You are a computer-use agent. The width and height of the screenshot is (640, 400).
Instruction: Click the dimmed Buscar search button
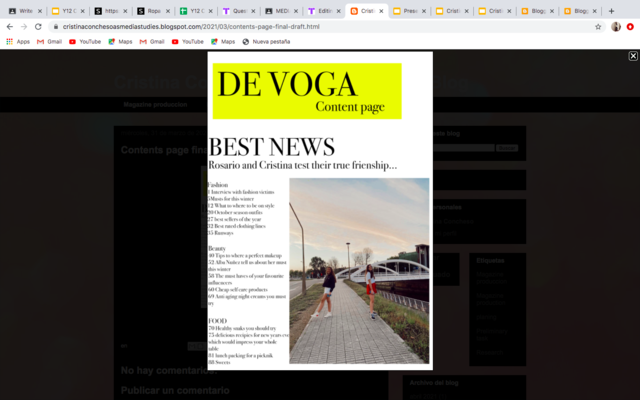(x=507, y=148)
